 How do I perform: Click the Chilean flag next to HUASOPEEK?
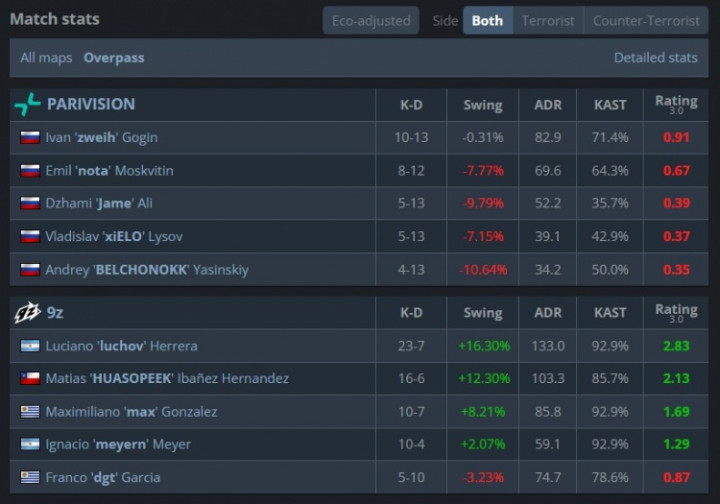pos(30,378)
